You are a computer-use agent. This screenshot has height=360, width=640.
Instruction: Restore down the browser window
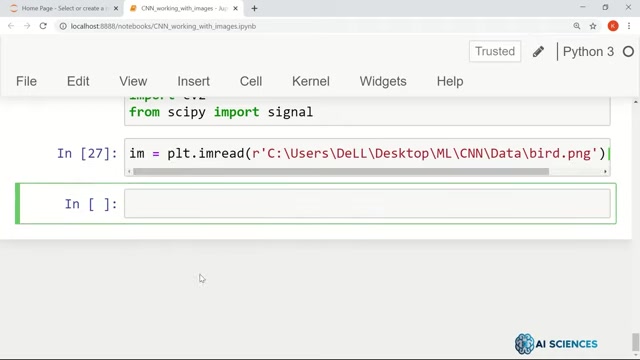tap(605, 7)
